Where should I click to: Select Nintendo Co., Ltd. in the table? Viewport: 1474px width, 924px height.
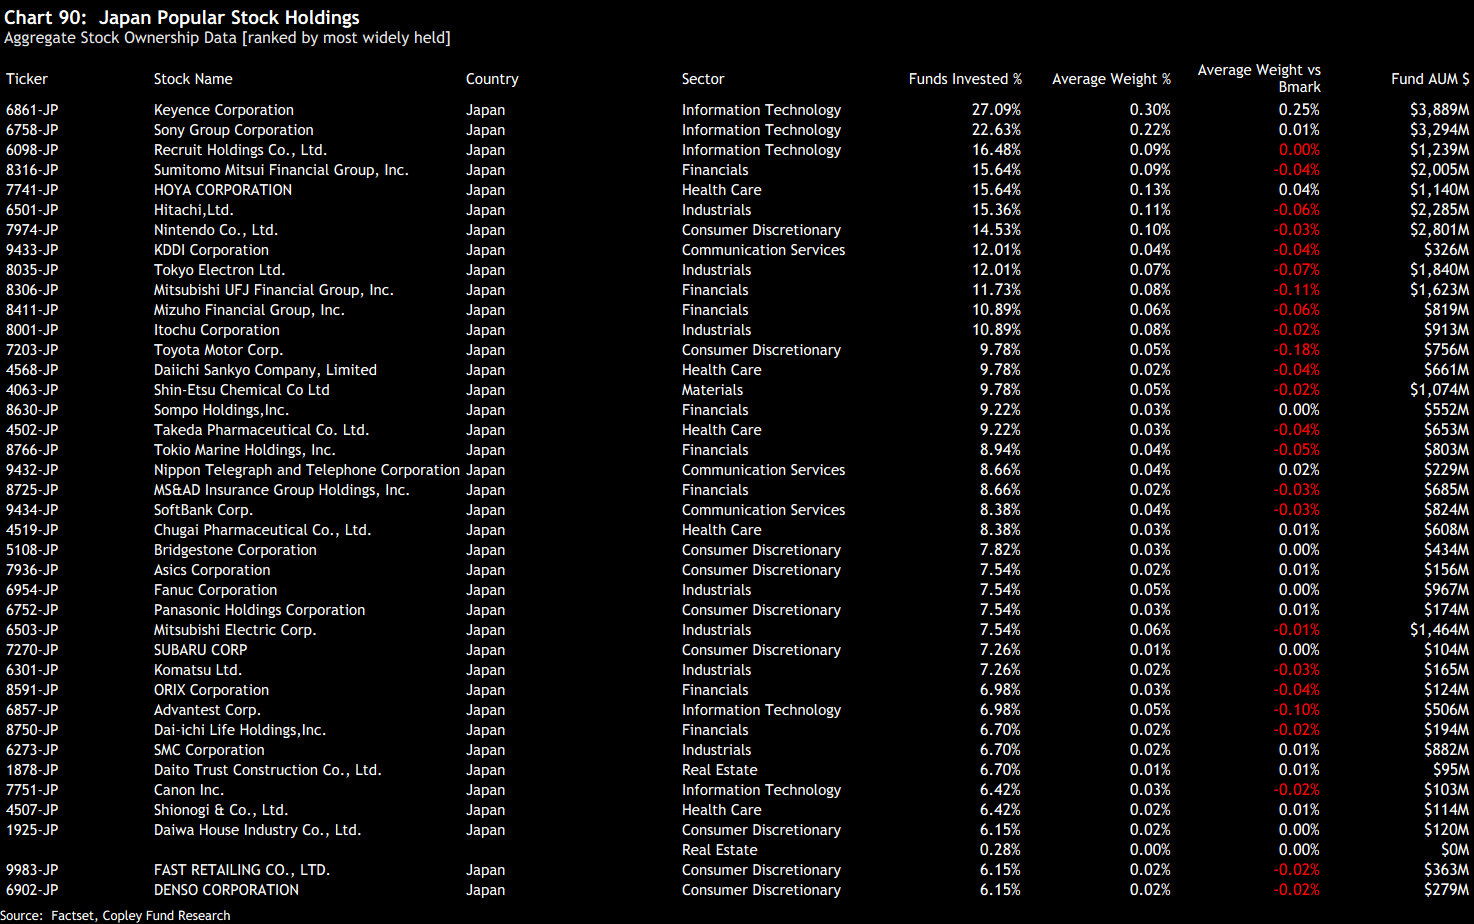click(x=216, y=230)
